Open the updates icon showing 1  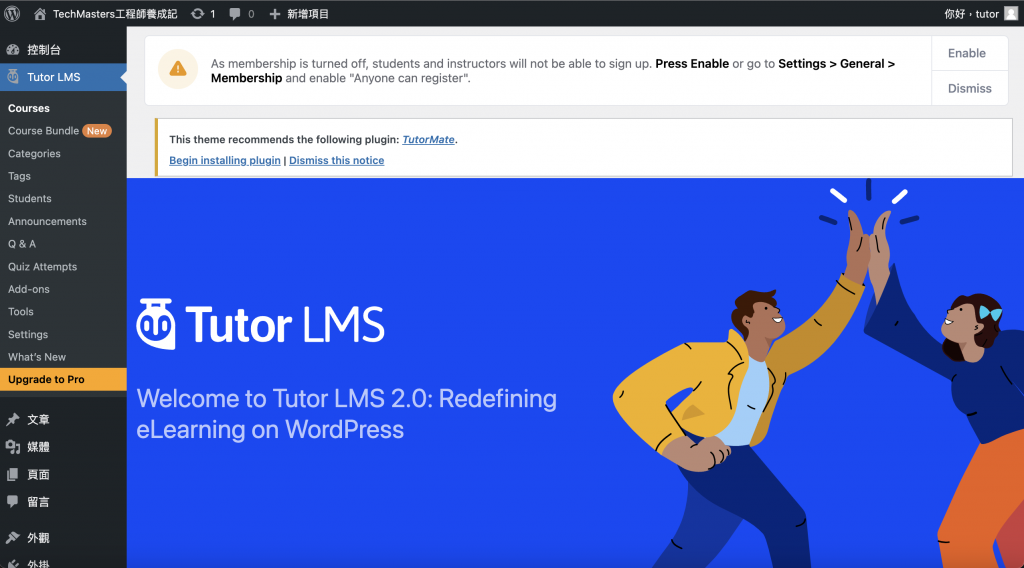(197, 14)
